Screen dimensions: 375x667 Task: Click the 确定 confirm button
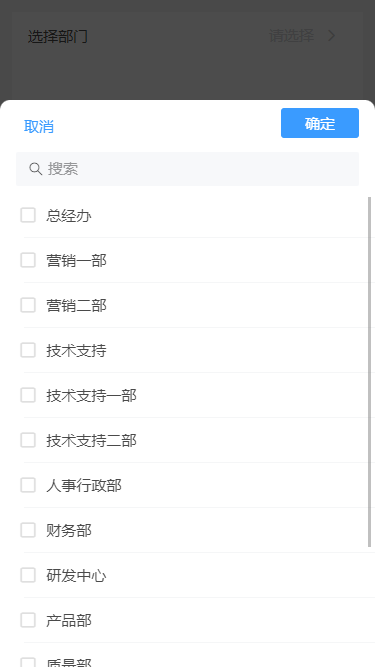[320, 123]
